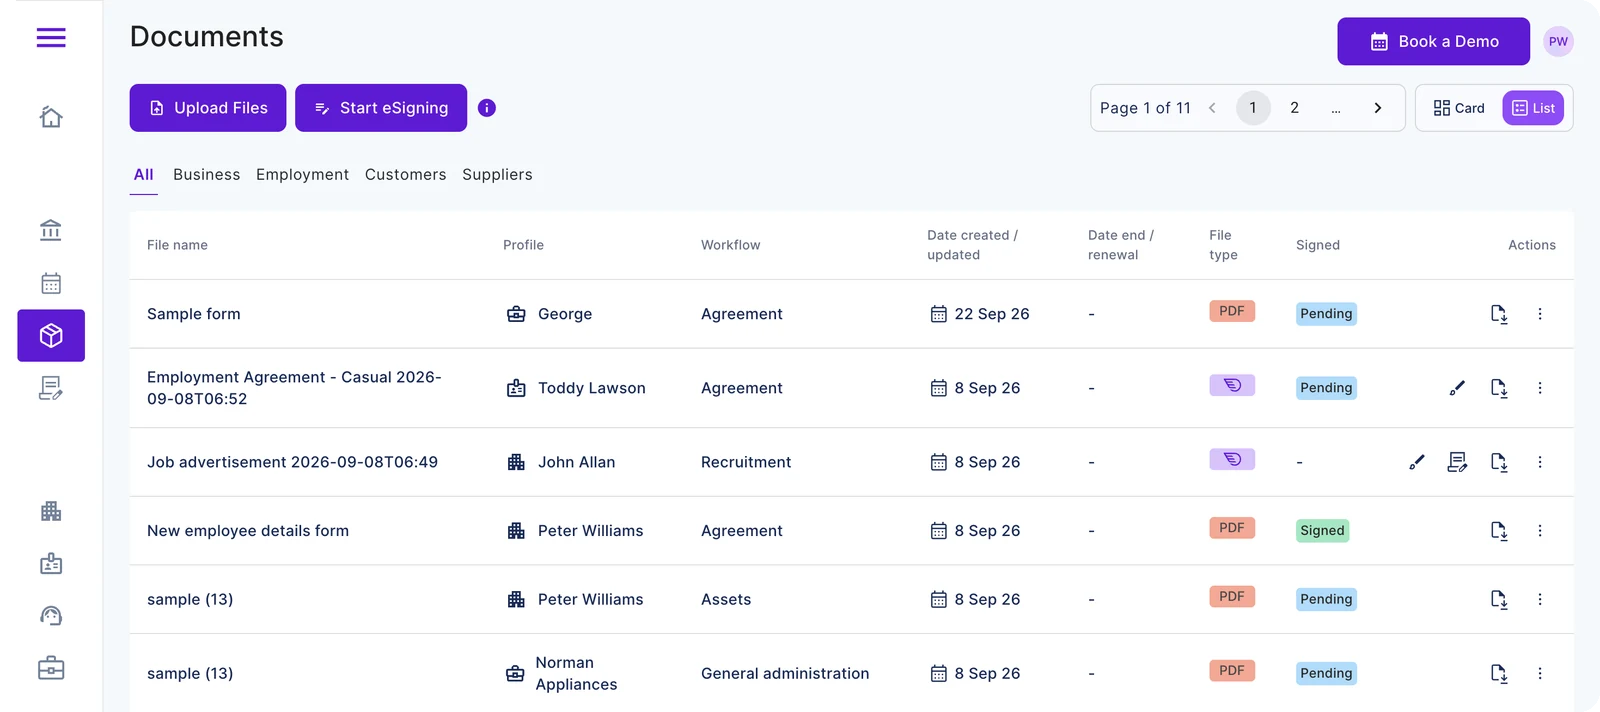Open the eSigning document sidebar icon
The image size is (1600, 712).
(51, 388)
